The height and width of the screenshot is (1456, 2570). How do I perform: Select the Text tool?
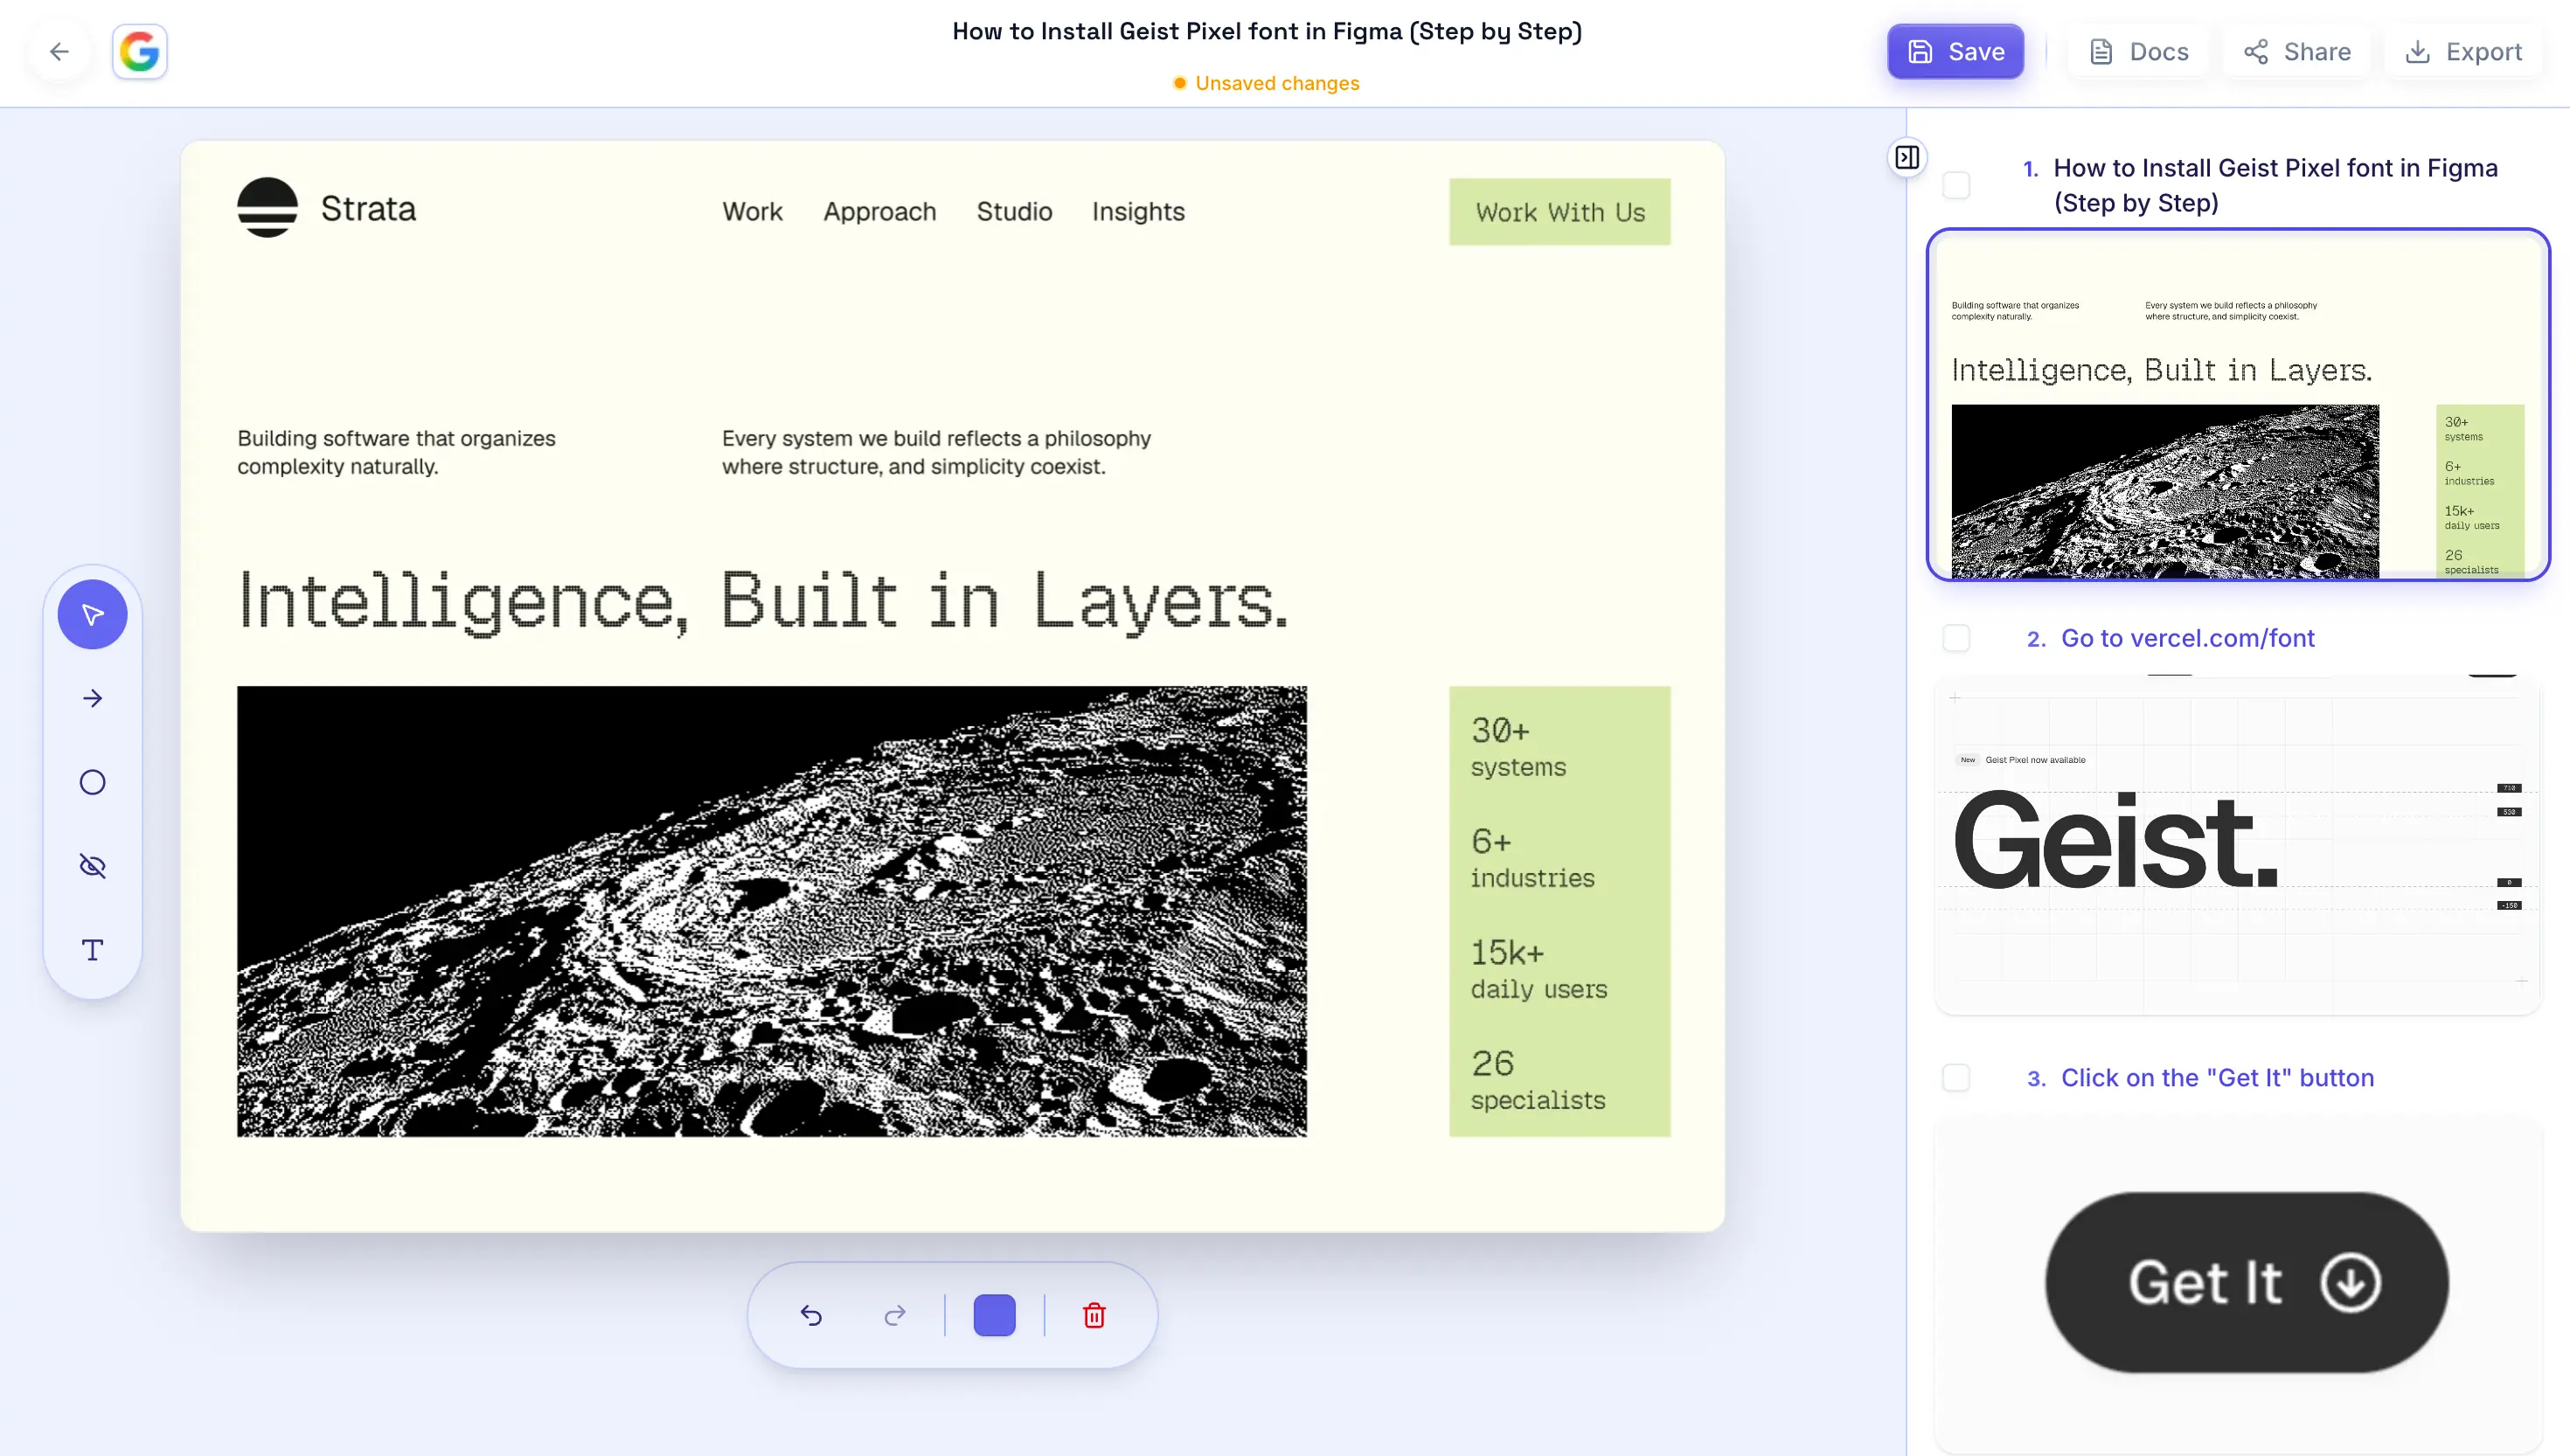pos(92,950)
